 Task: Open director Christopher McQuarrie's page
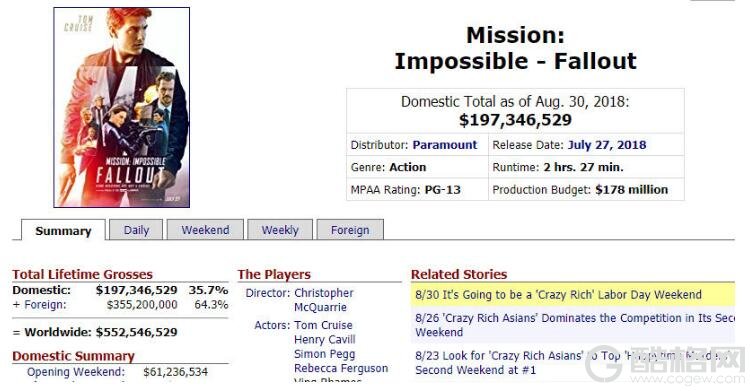324,300
